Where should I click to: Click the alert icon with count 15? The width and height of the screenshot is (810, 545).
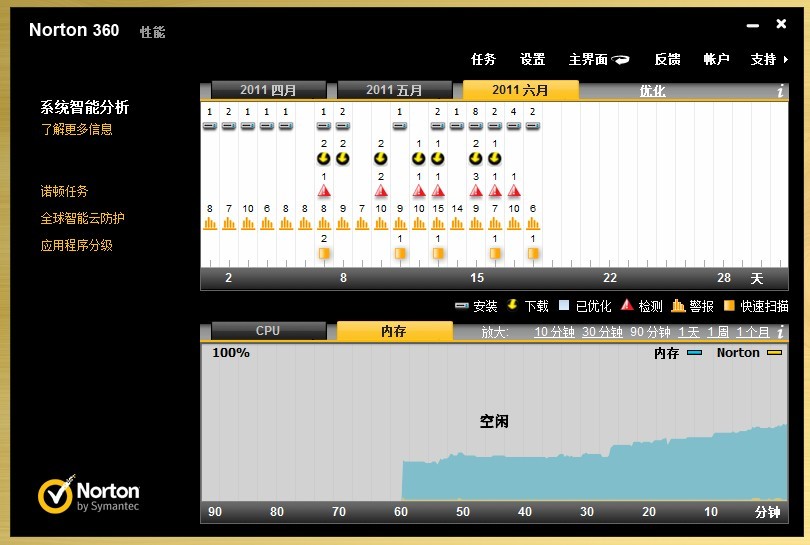click(x=438, y=223)
